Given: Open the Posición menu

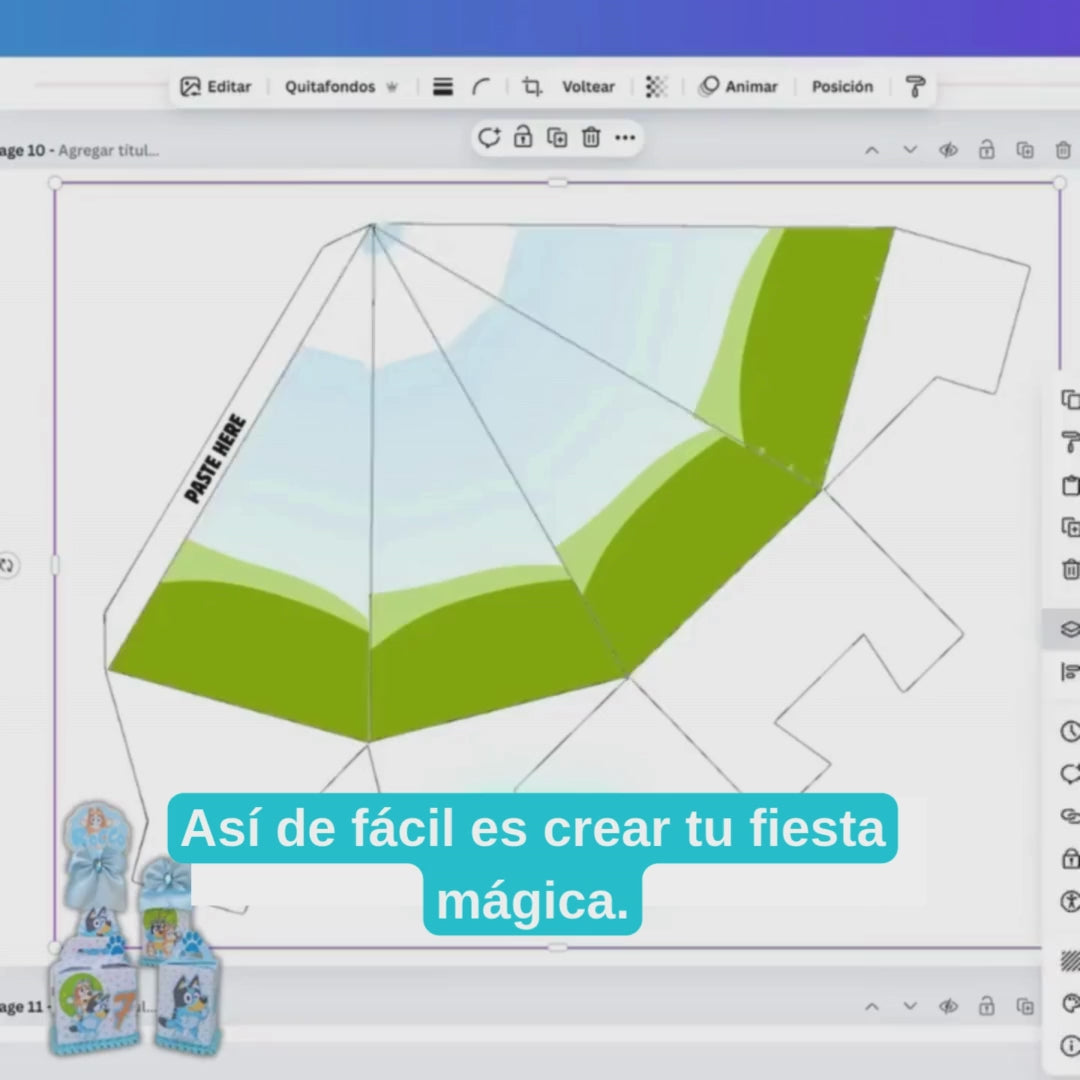Looking at the screenshot, I should tap(842, 87).
